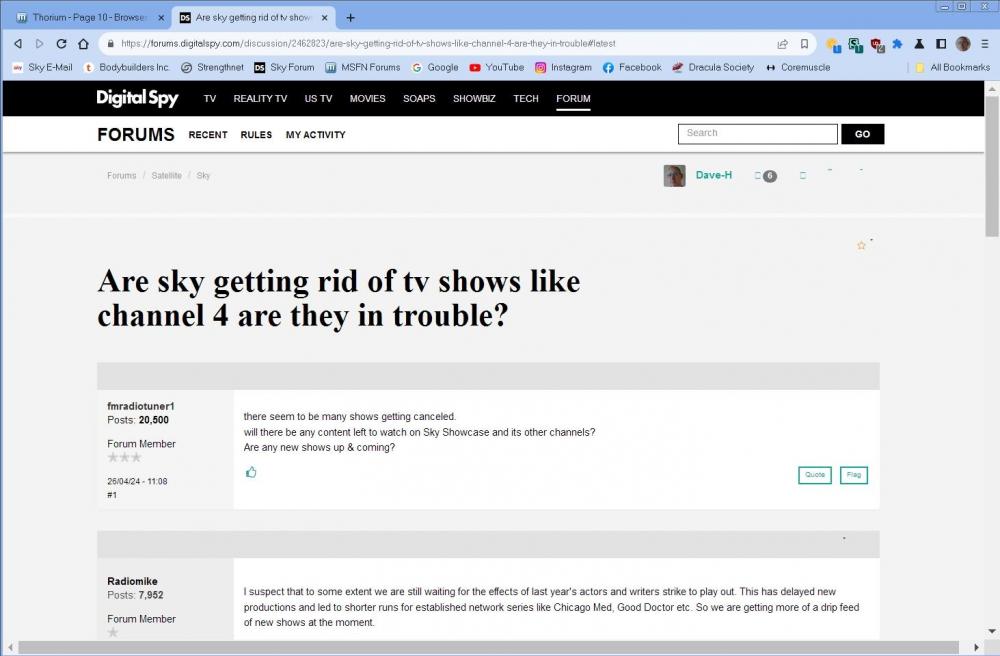Expand the browser profile avatar menu
1000x656 pixels.
click(963, 44)
